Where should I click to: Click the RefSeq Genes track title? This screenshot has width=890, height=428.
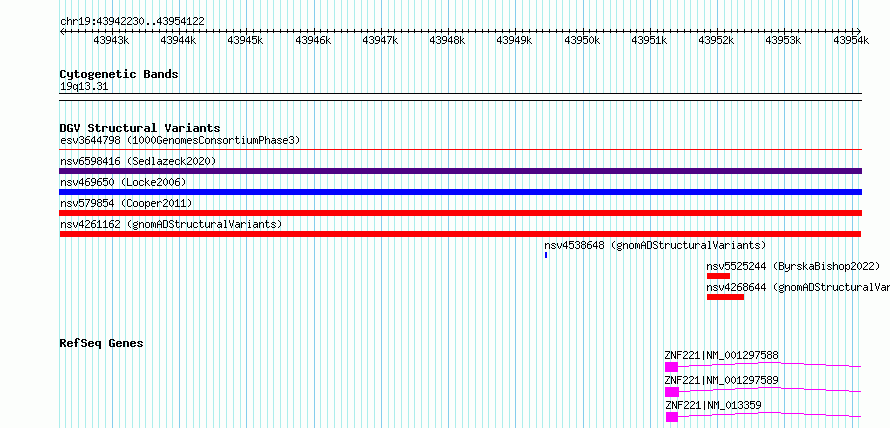(101, 343)
